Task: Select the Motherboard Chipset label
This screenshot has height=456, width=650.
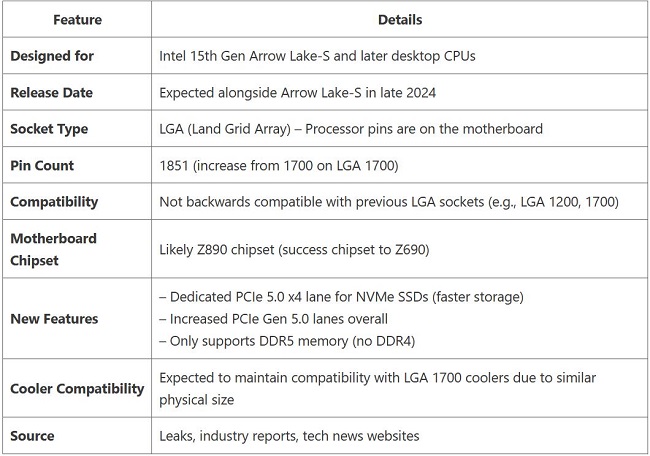Action: click(53, 249)
